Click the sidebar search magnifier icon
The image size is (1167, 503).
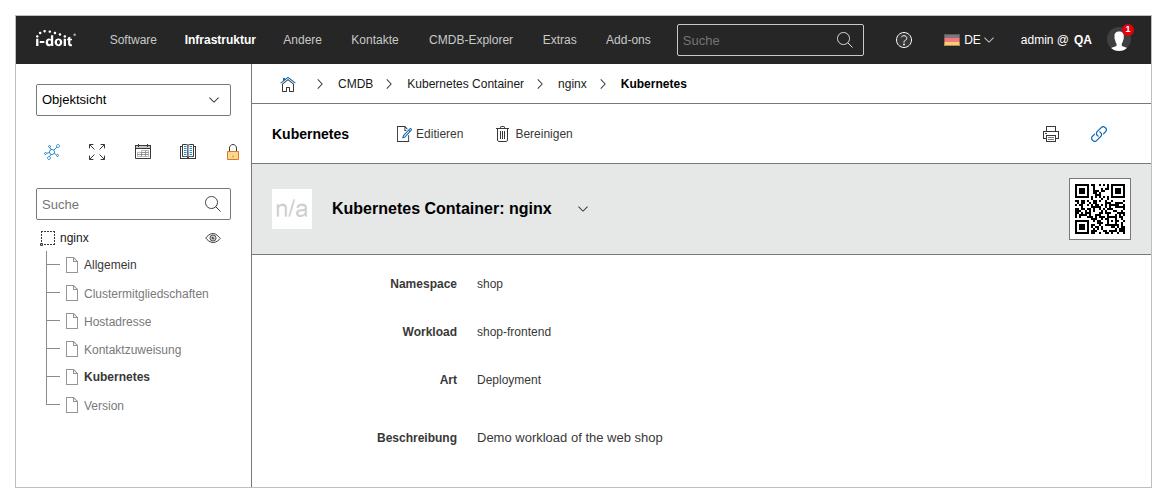pyautogui.click(x=213, y=204)
